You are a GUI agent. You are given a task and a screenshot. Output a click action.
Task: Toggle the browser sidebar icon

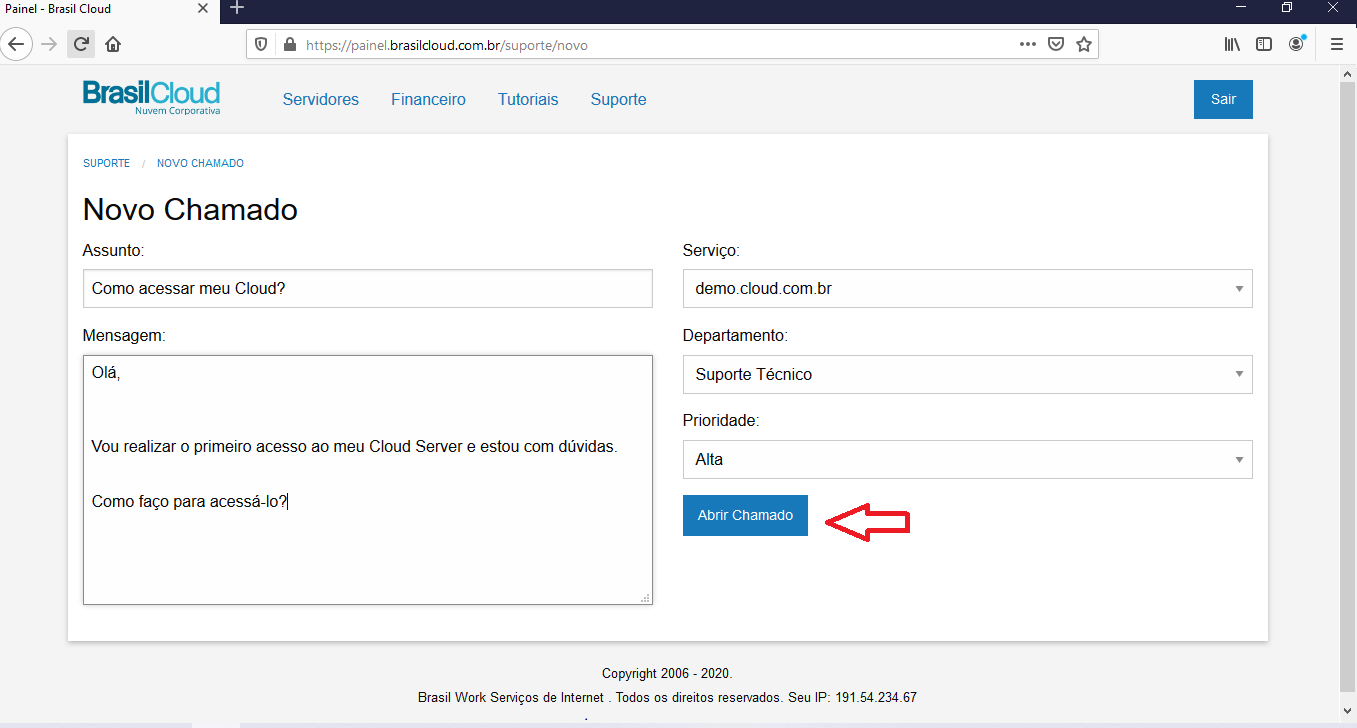(x=1264, y=44)
